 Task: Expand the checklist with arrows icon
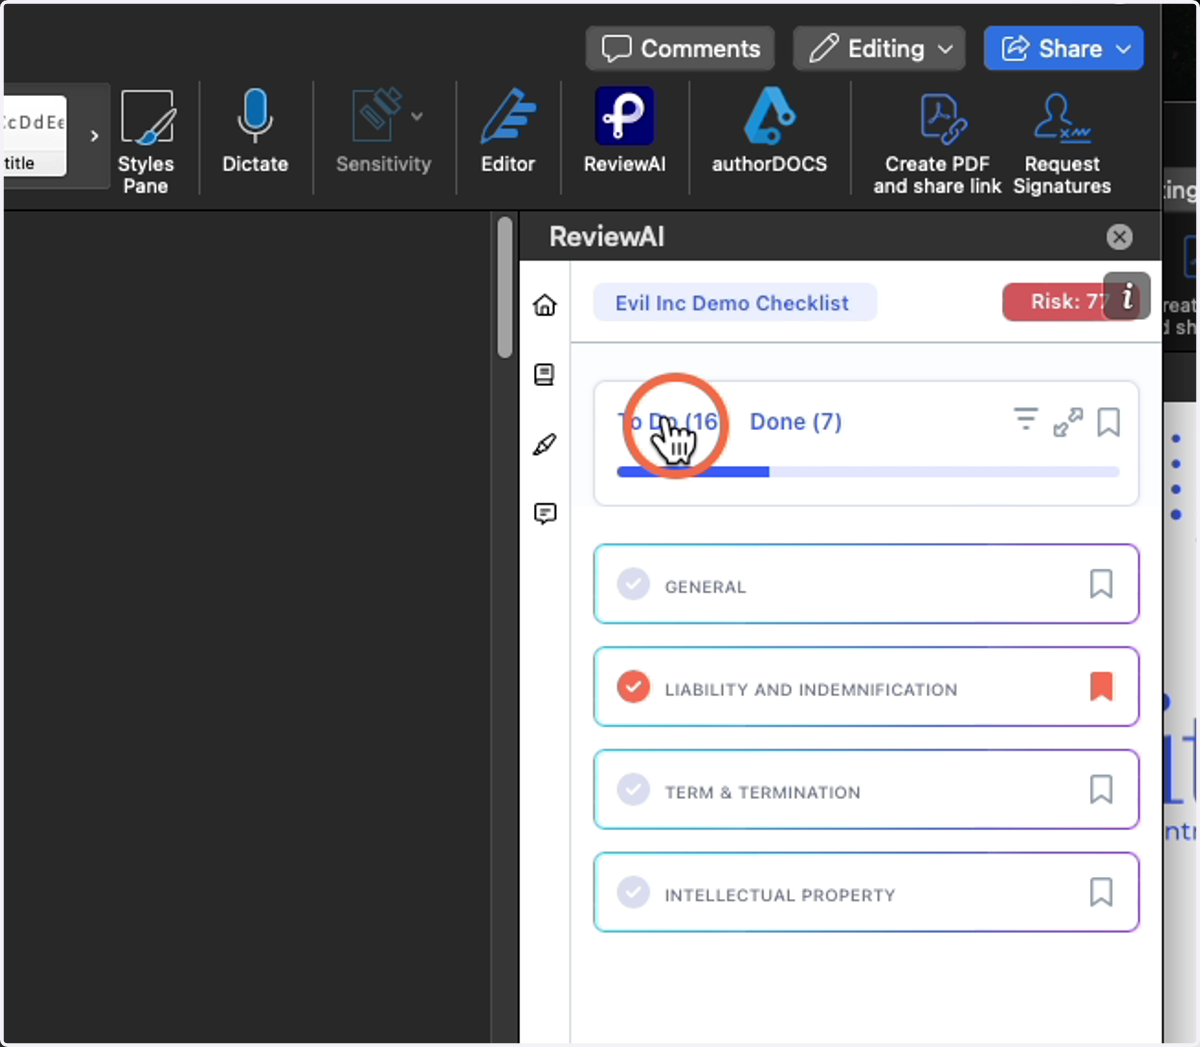tap(1068, 422)
